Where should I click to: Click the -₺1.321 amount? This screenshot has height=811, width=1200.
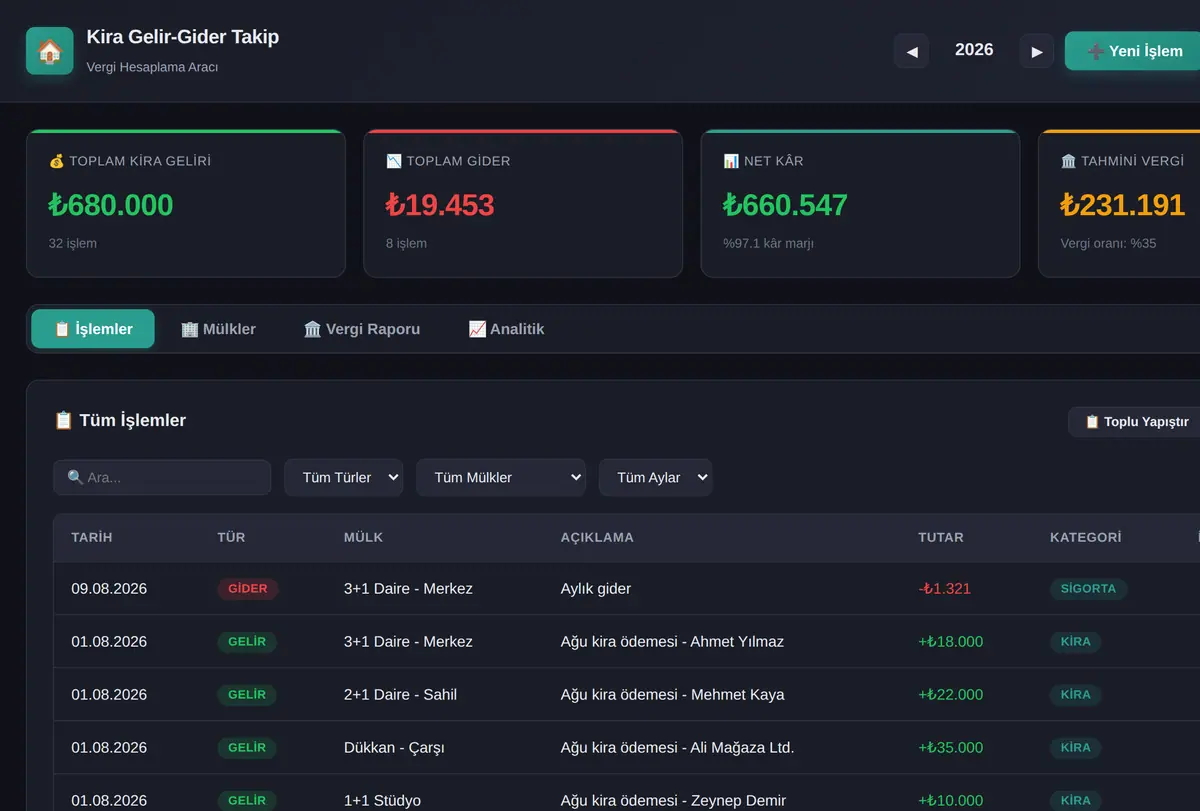click(x=944, y=589)
